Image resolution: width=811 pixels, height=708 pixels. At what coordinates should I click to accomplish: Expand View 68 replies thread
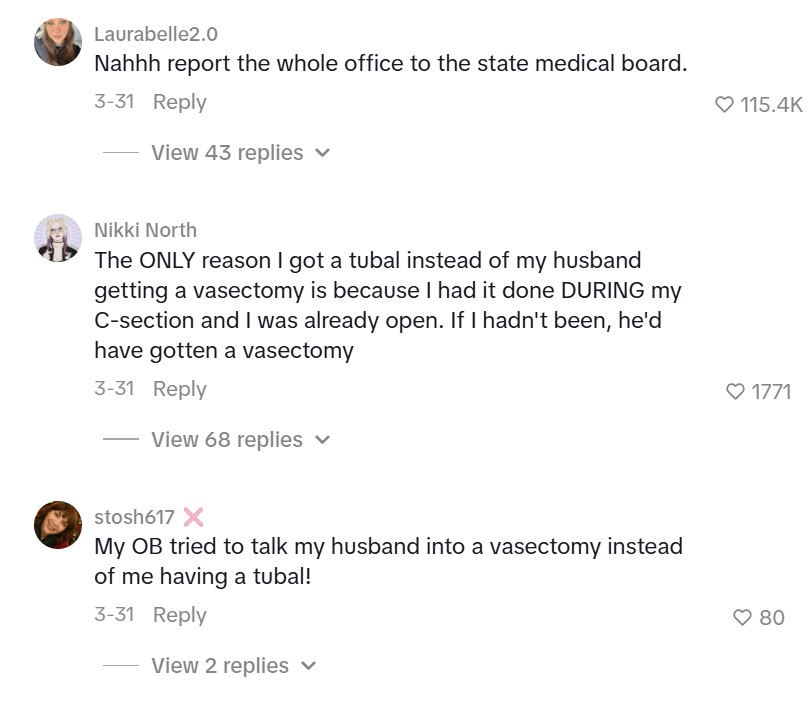227,440
